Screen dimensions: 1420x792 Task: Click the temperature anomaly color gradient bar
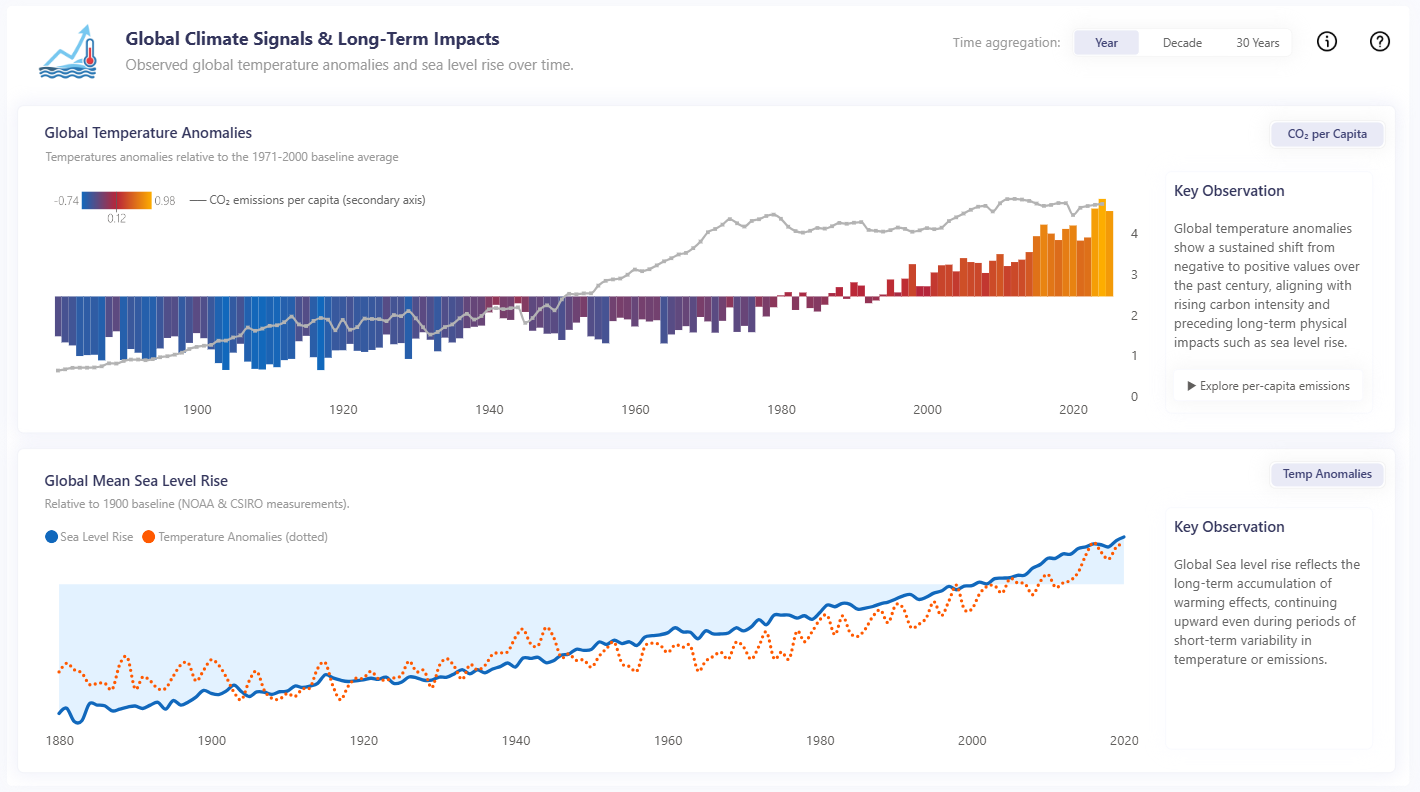pos(116,200)
